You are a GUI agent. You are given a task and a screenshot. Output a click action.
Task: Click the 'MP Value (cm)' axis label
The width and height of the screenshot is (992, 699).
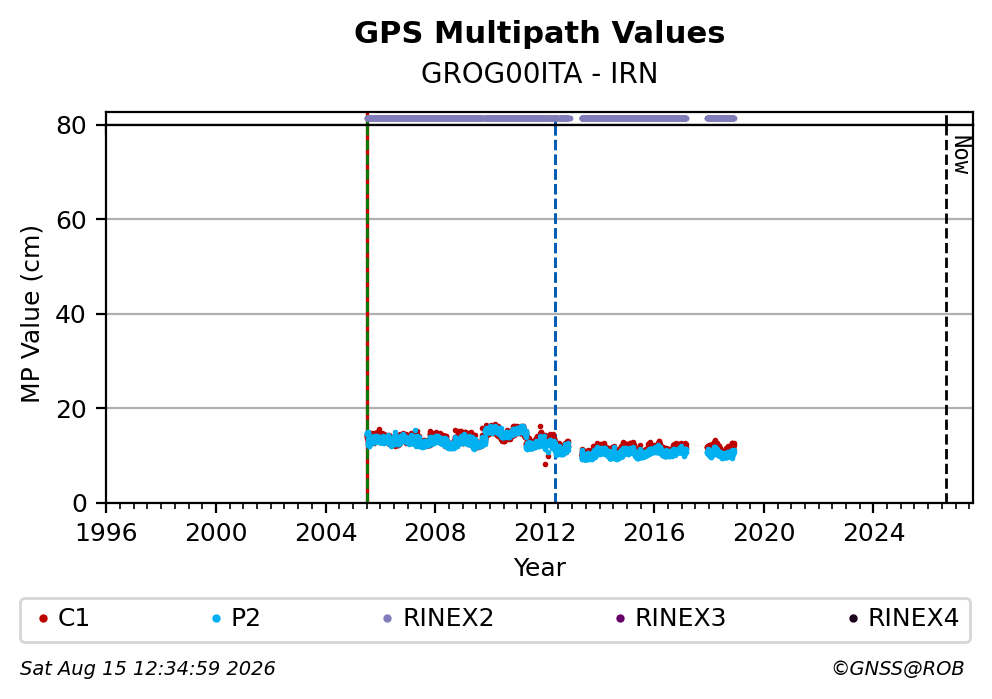(30, 314)
